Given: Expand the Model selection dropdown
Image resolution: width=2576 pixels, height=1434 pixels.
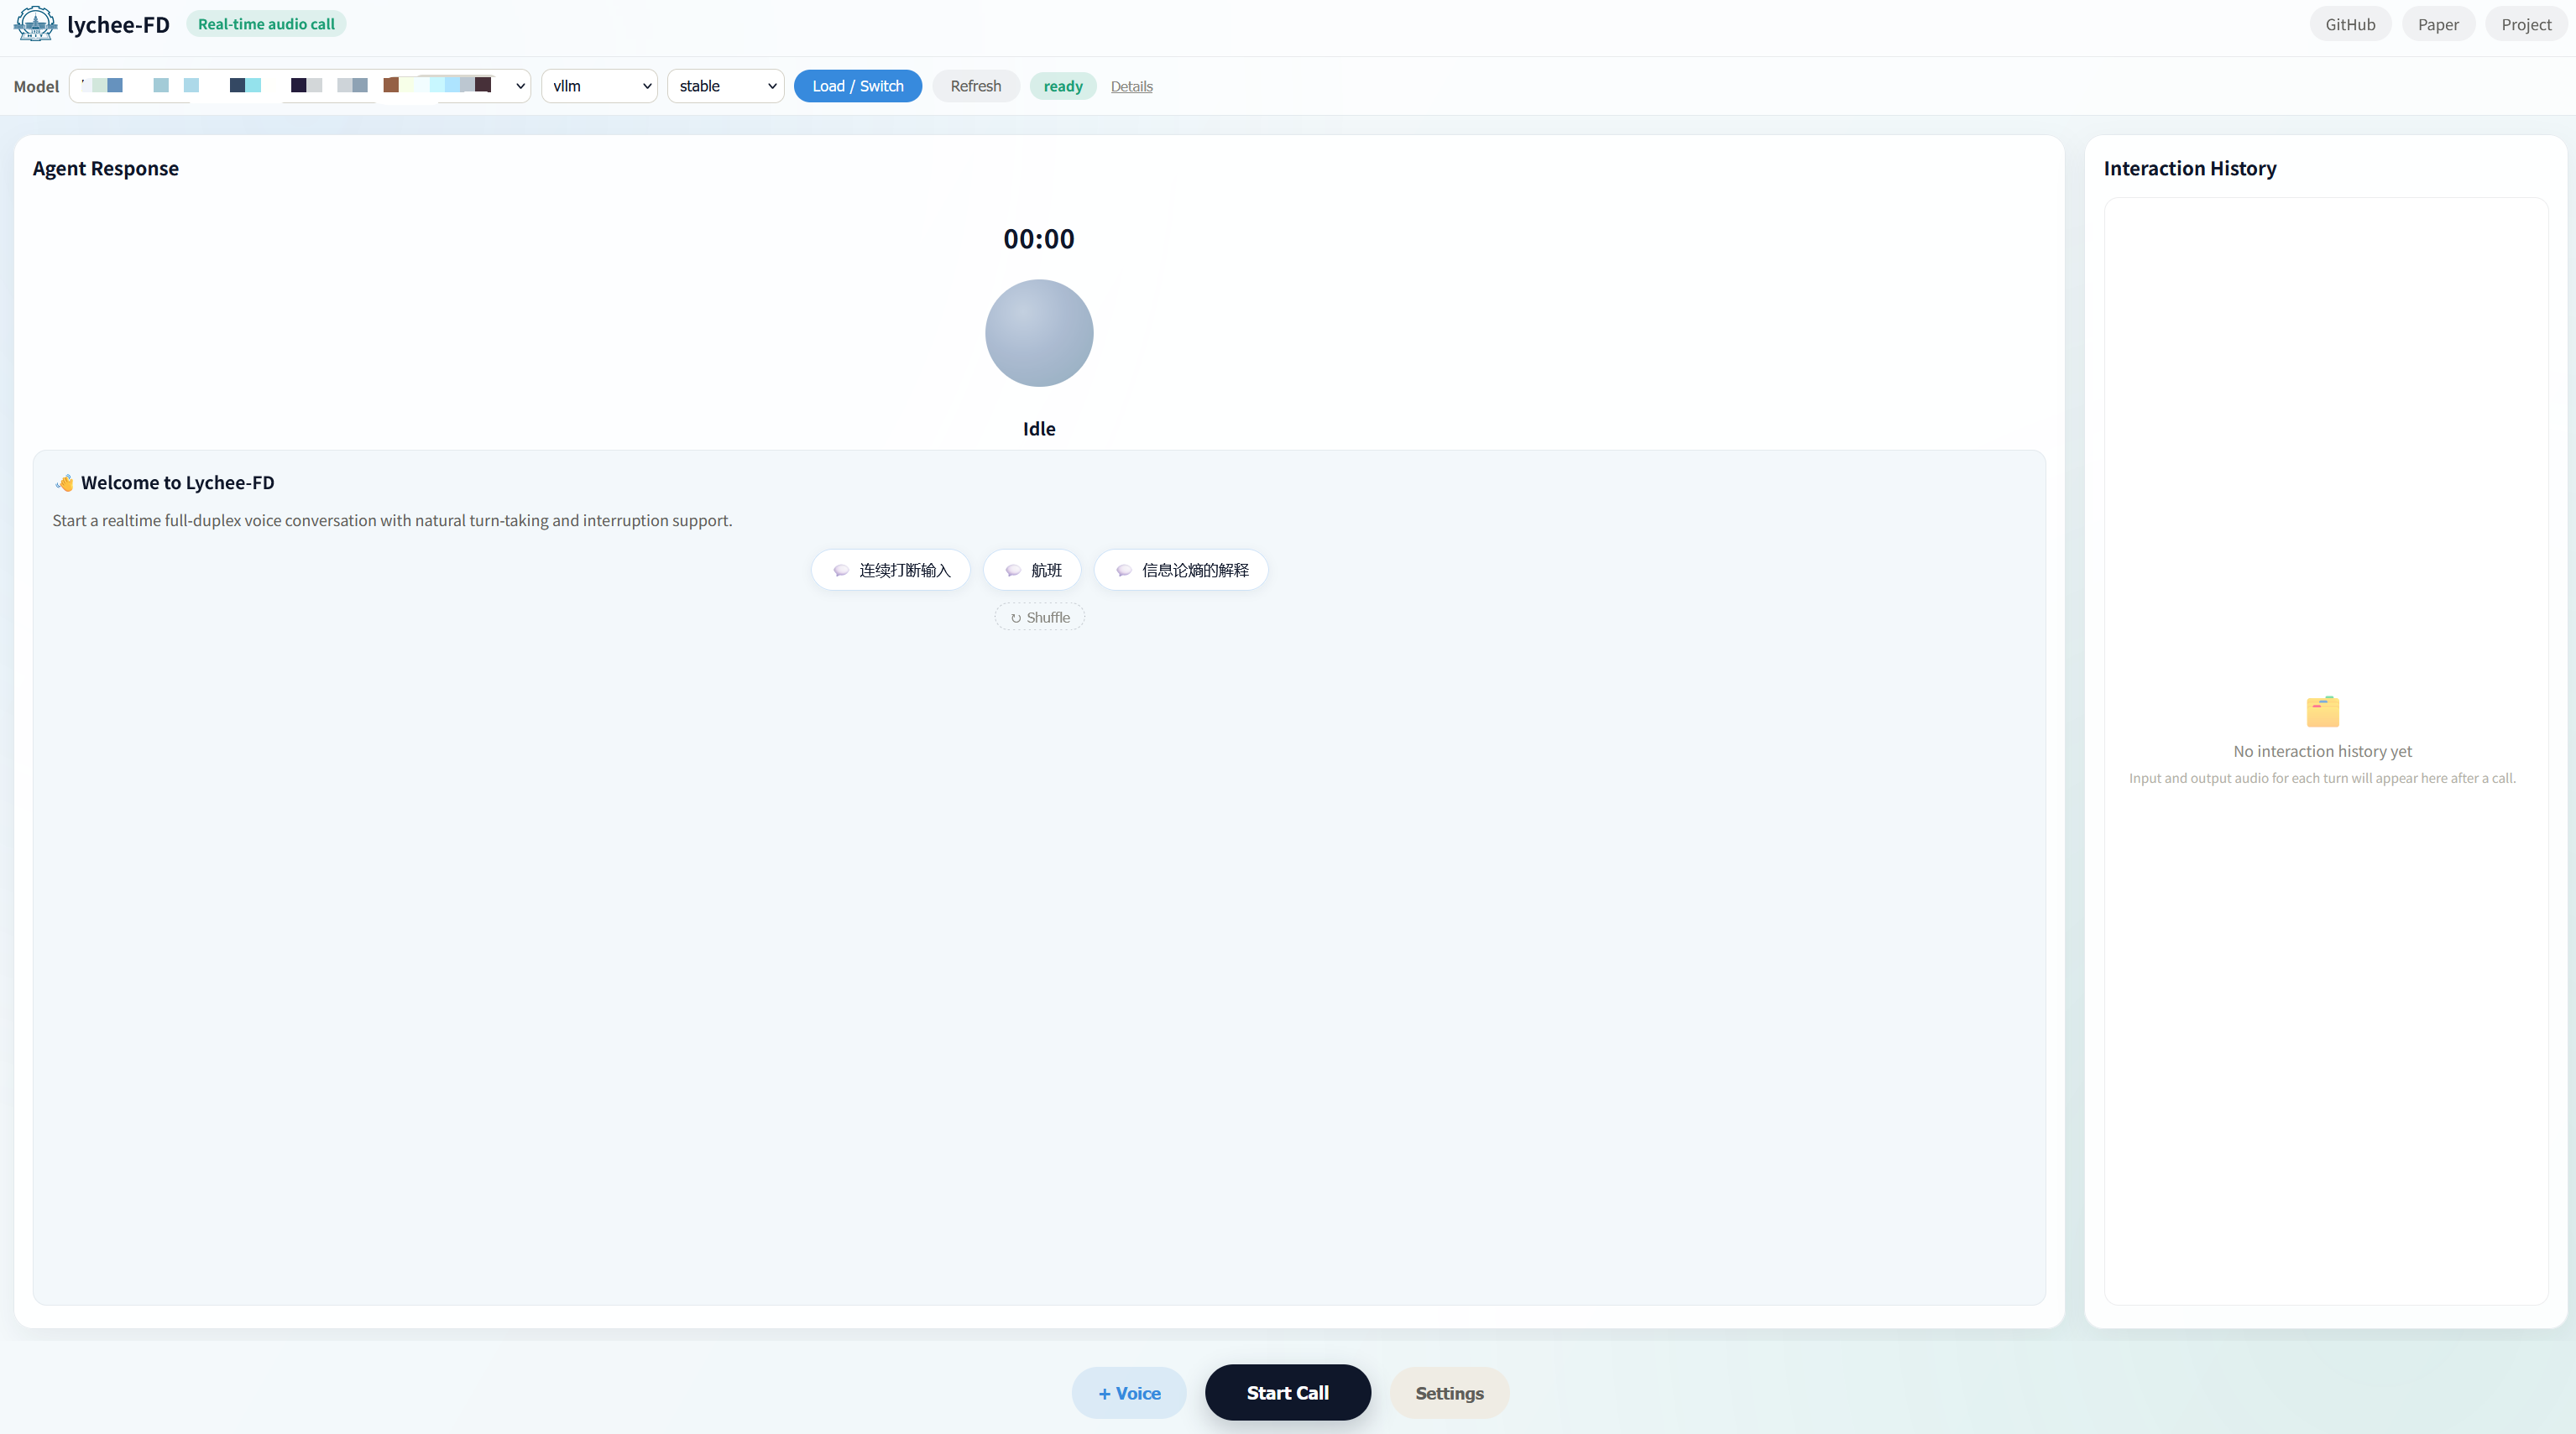Looking at the screenshot, I should pyautogui.click(x=300, y=86).
